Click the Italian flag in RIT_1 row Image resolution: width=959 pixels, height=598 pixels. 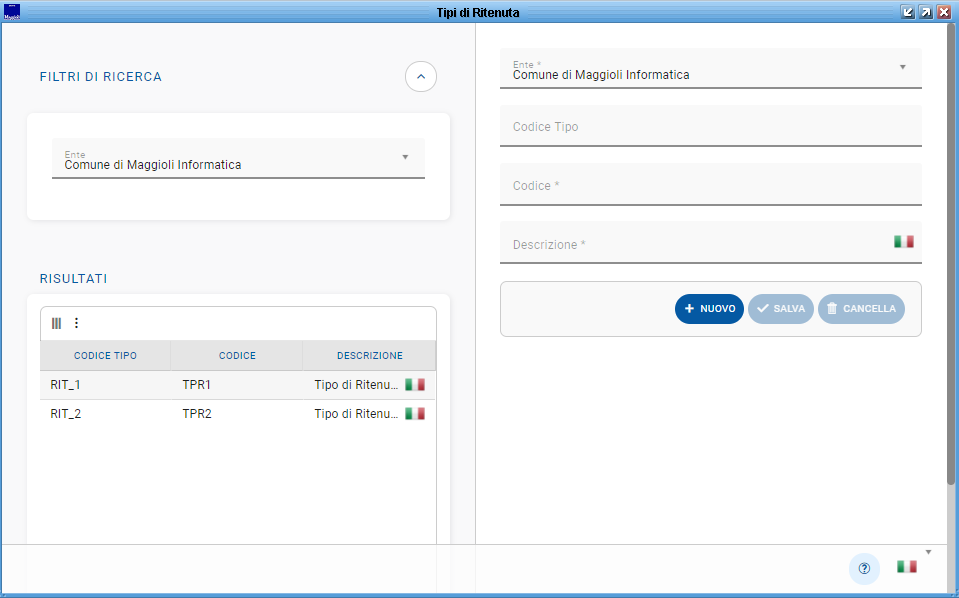[415, 384]
